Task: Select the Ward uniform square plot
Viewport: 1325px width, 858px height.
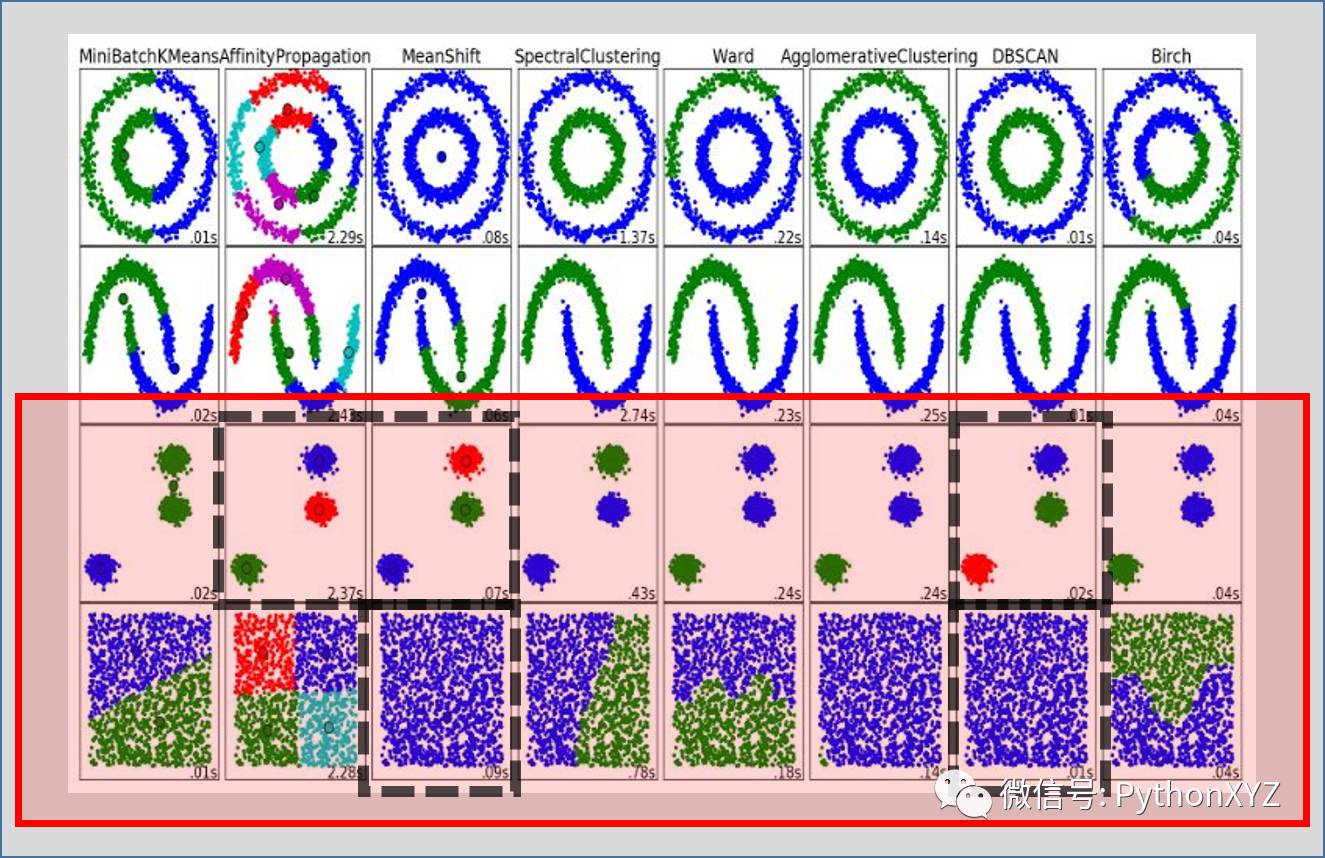Action: click(x=734, y=691)
